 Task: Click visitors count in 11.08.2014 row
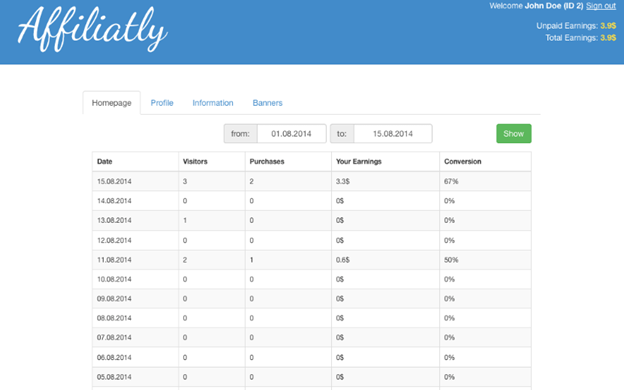click(185, 260)
